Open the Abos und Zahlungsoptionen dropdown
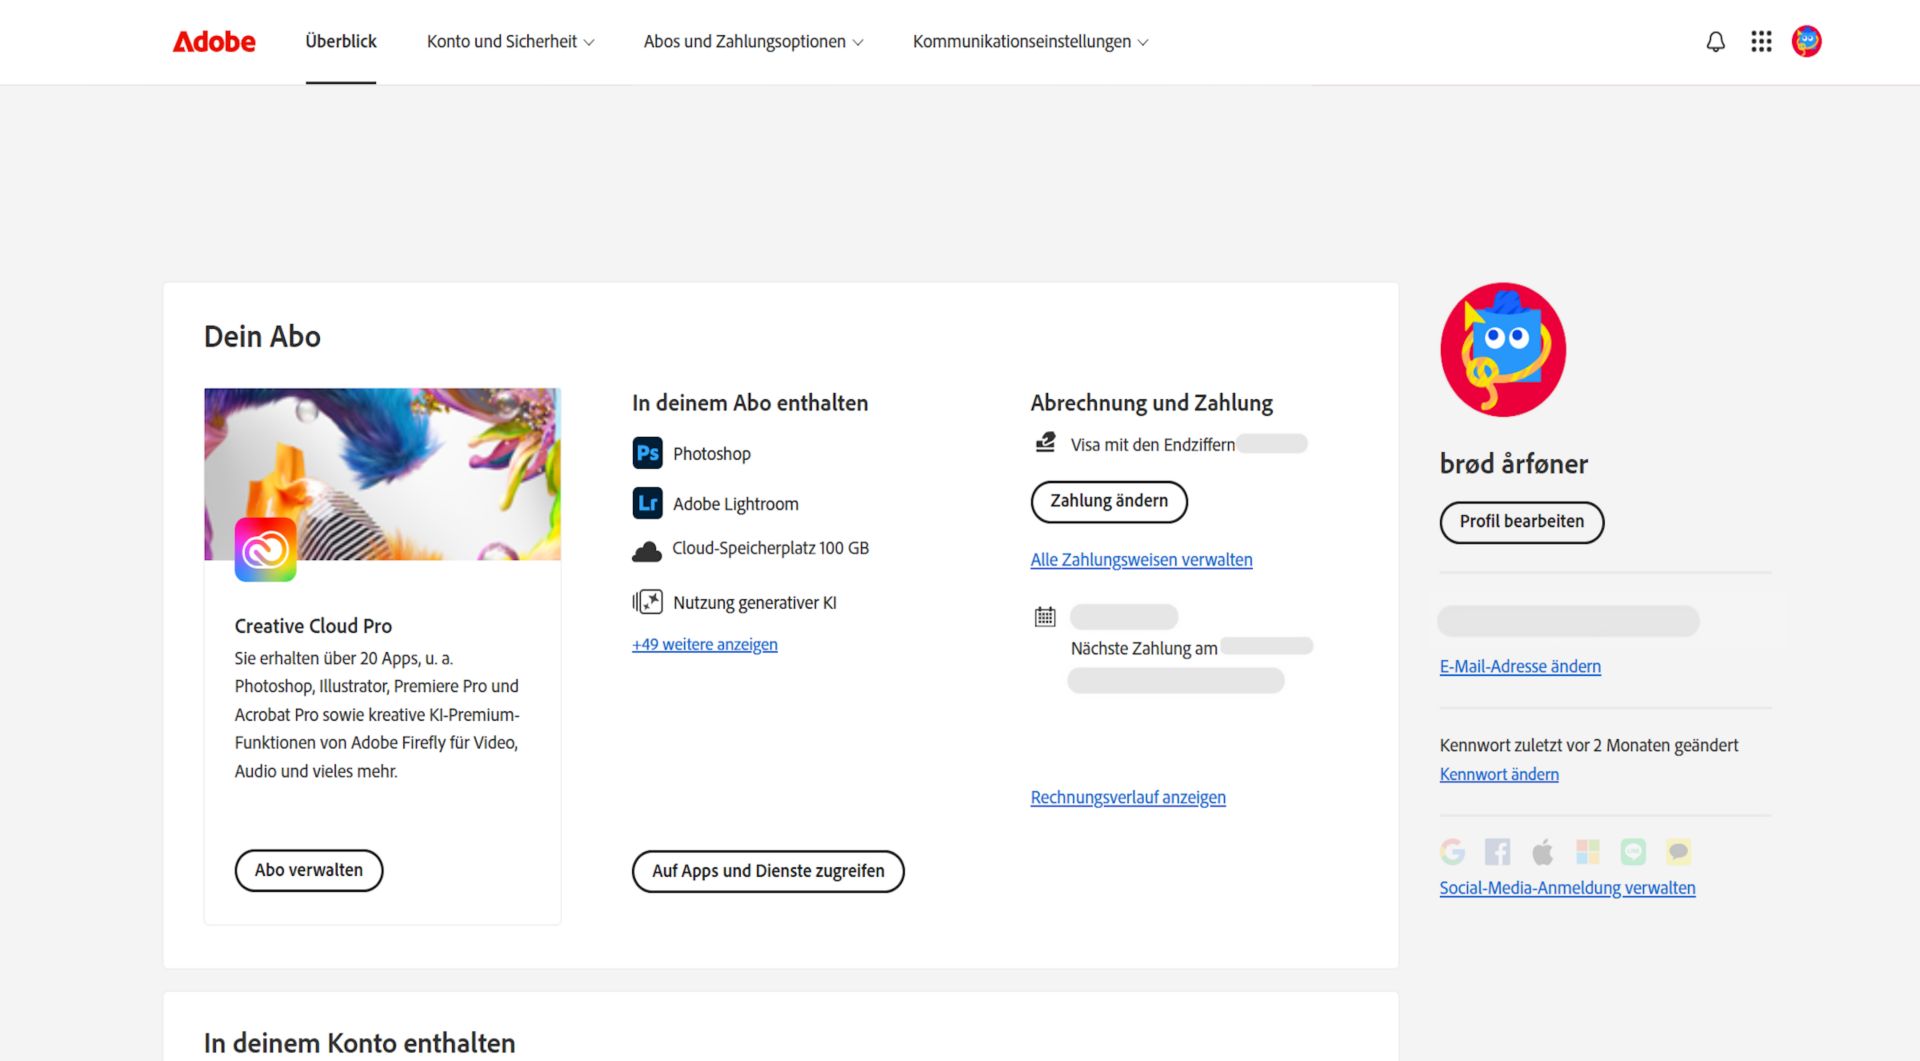 click(752, 41)
